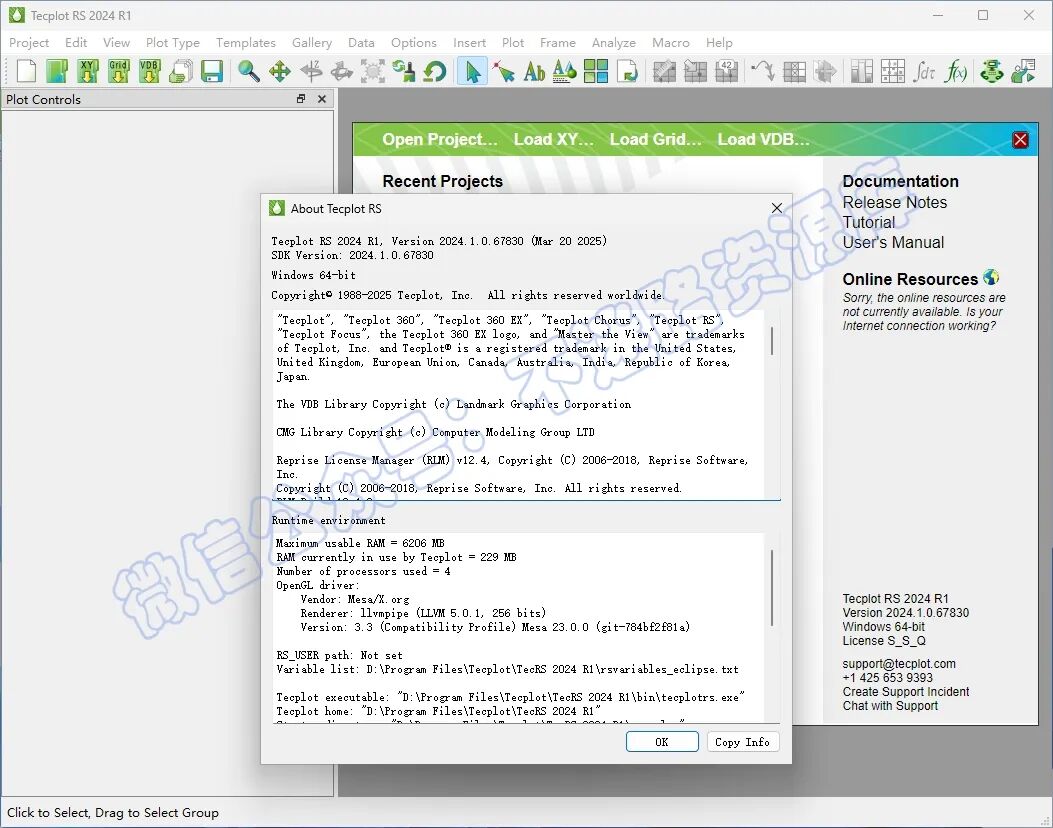Click 'Maximum usable RAM = 6206 MB' line
Viewport: 1053px width, 828px height.
(x=361, y=543)
